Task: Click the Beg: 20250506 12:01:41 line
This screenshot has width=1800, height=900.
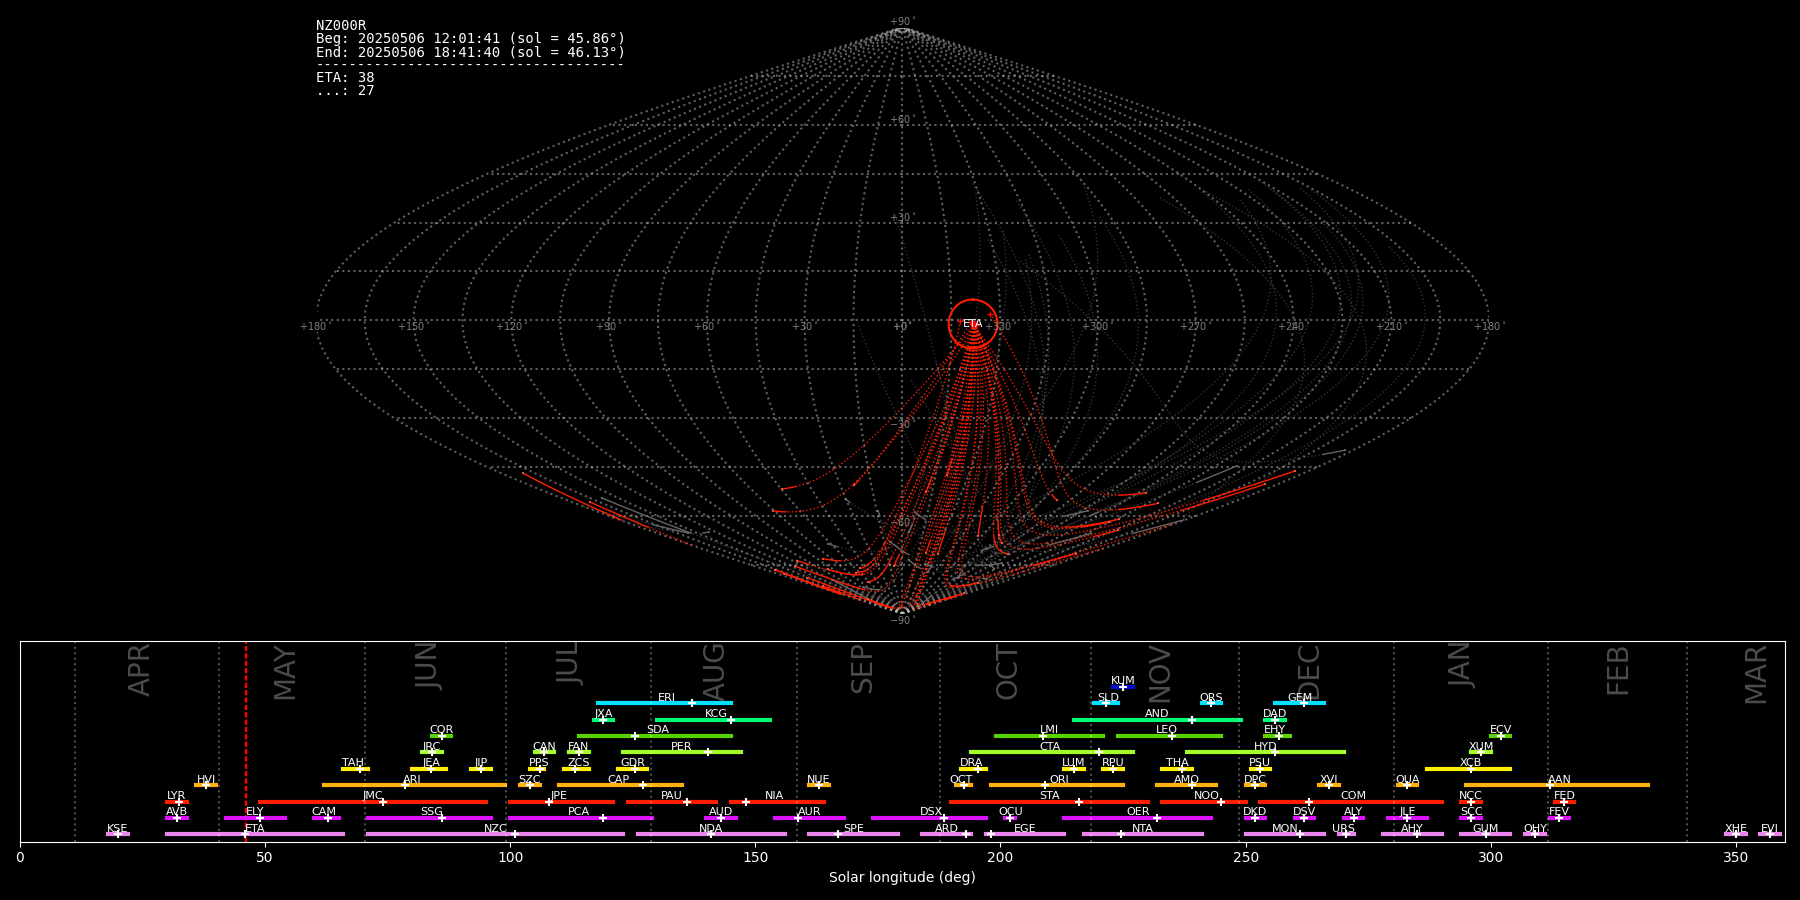Action: tap(470, 39)
